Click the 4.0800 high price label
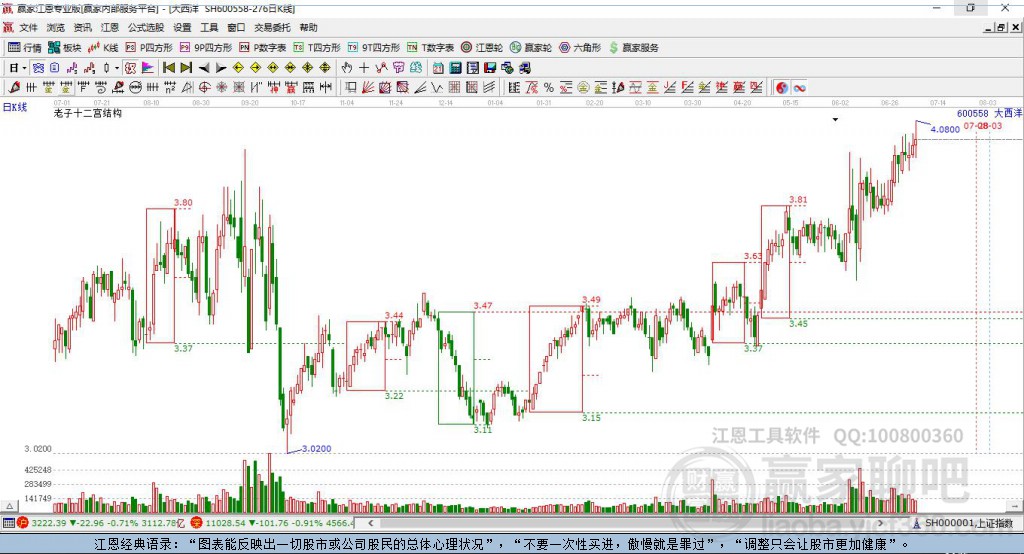Viewport: 1024px width, 554px height. [x=945, y=129]
